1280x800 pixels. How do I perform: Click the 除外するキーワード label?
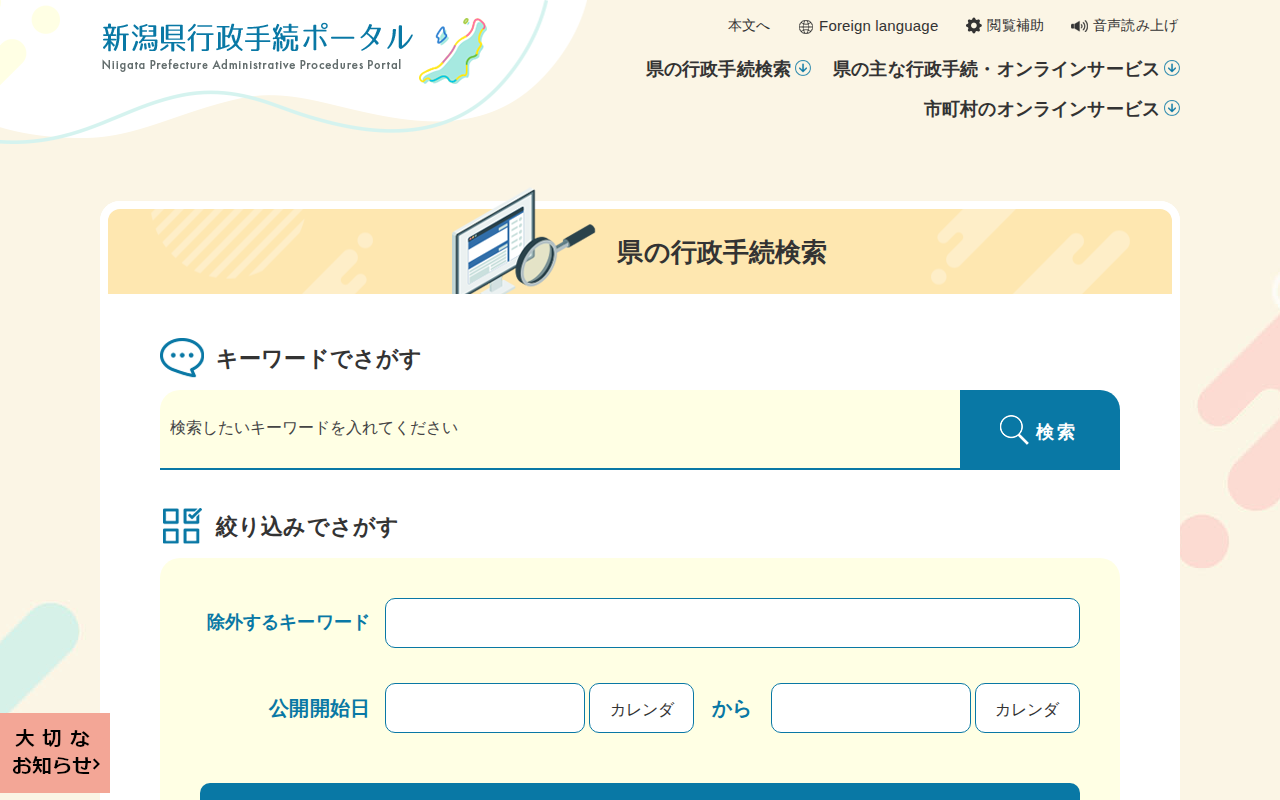288,623
